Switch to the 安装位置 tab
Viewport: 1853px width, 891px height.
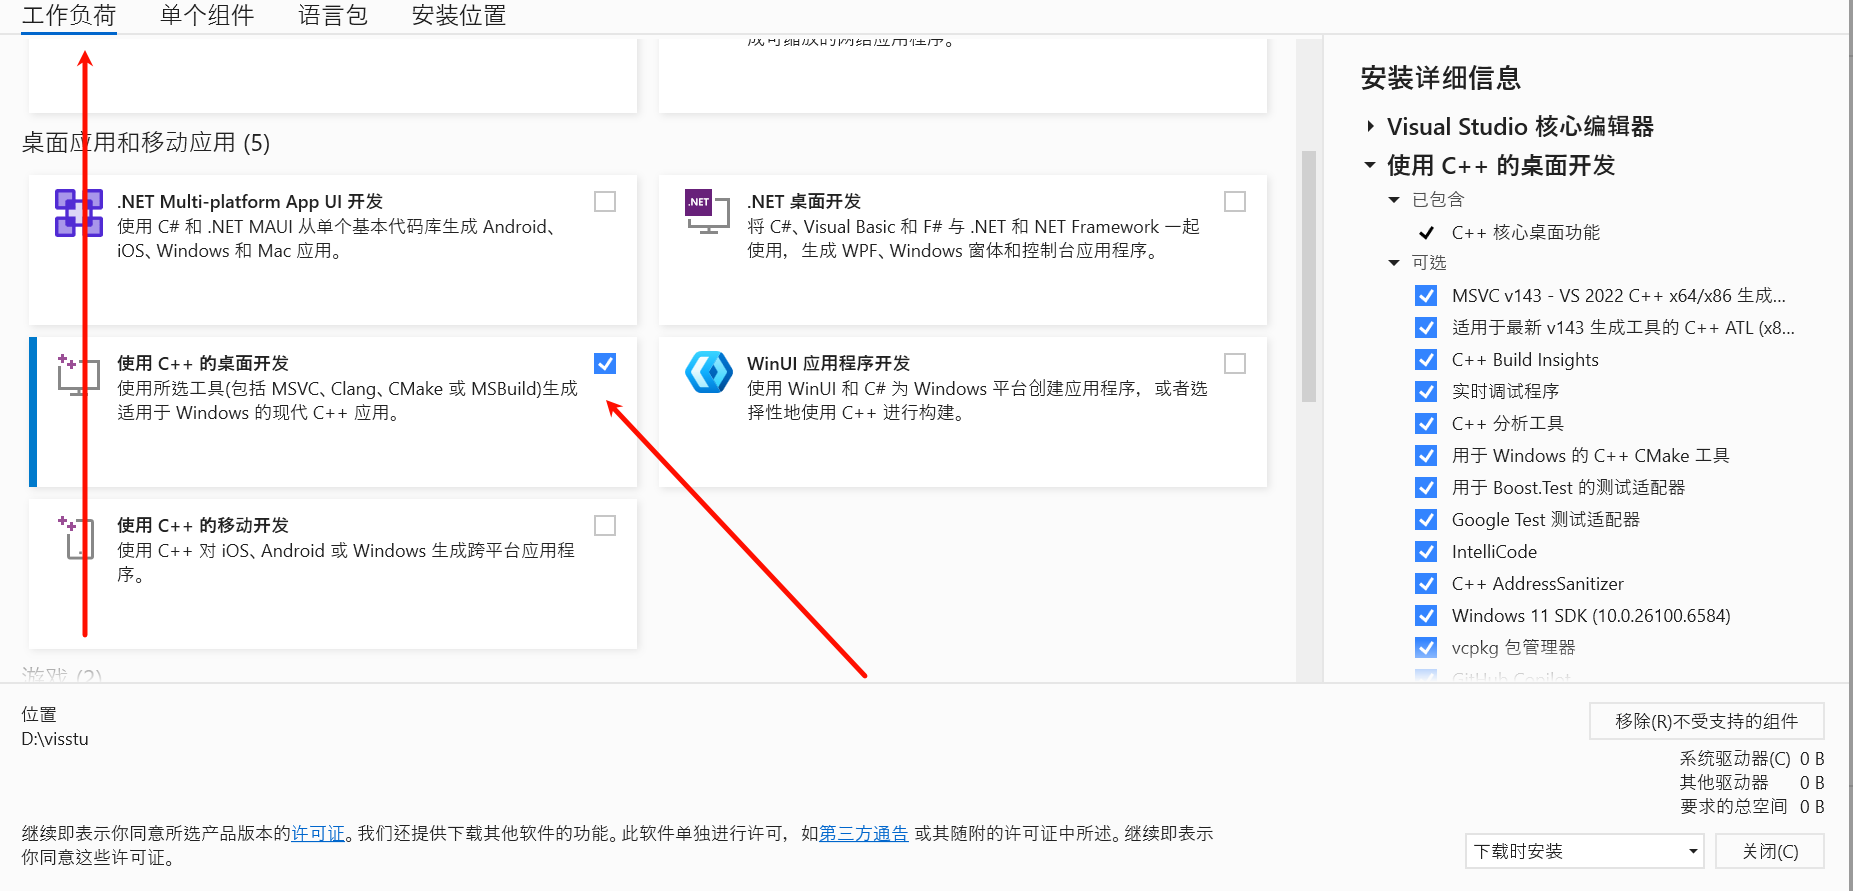[459, 16]
